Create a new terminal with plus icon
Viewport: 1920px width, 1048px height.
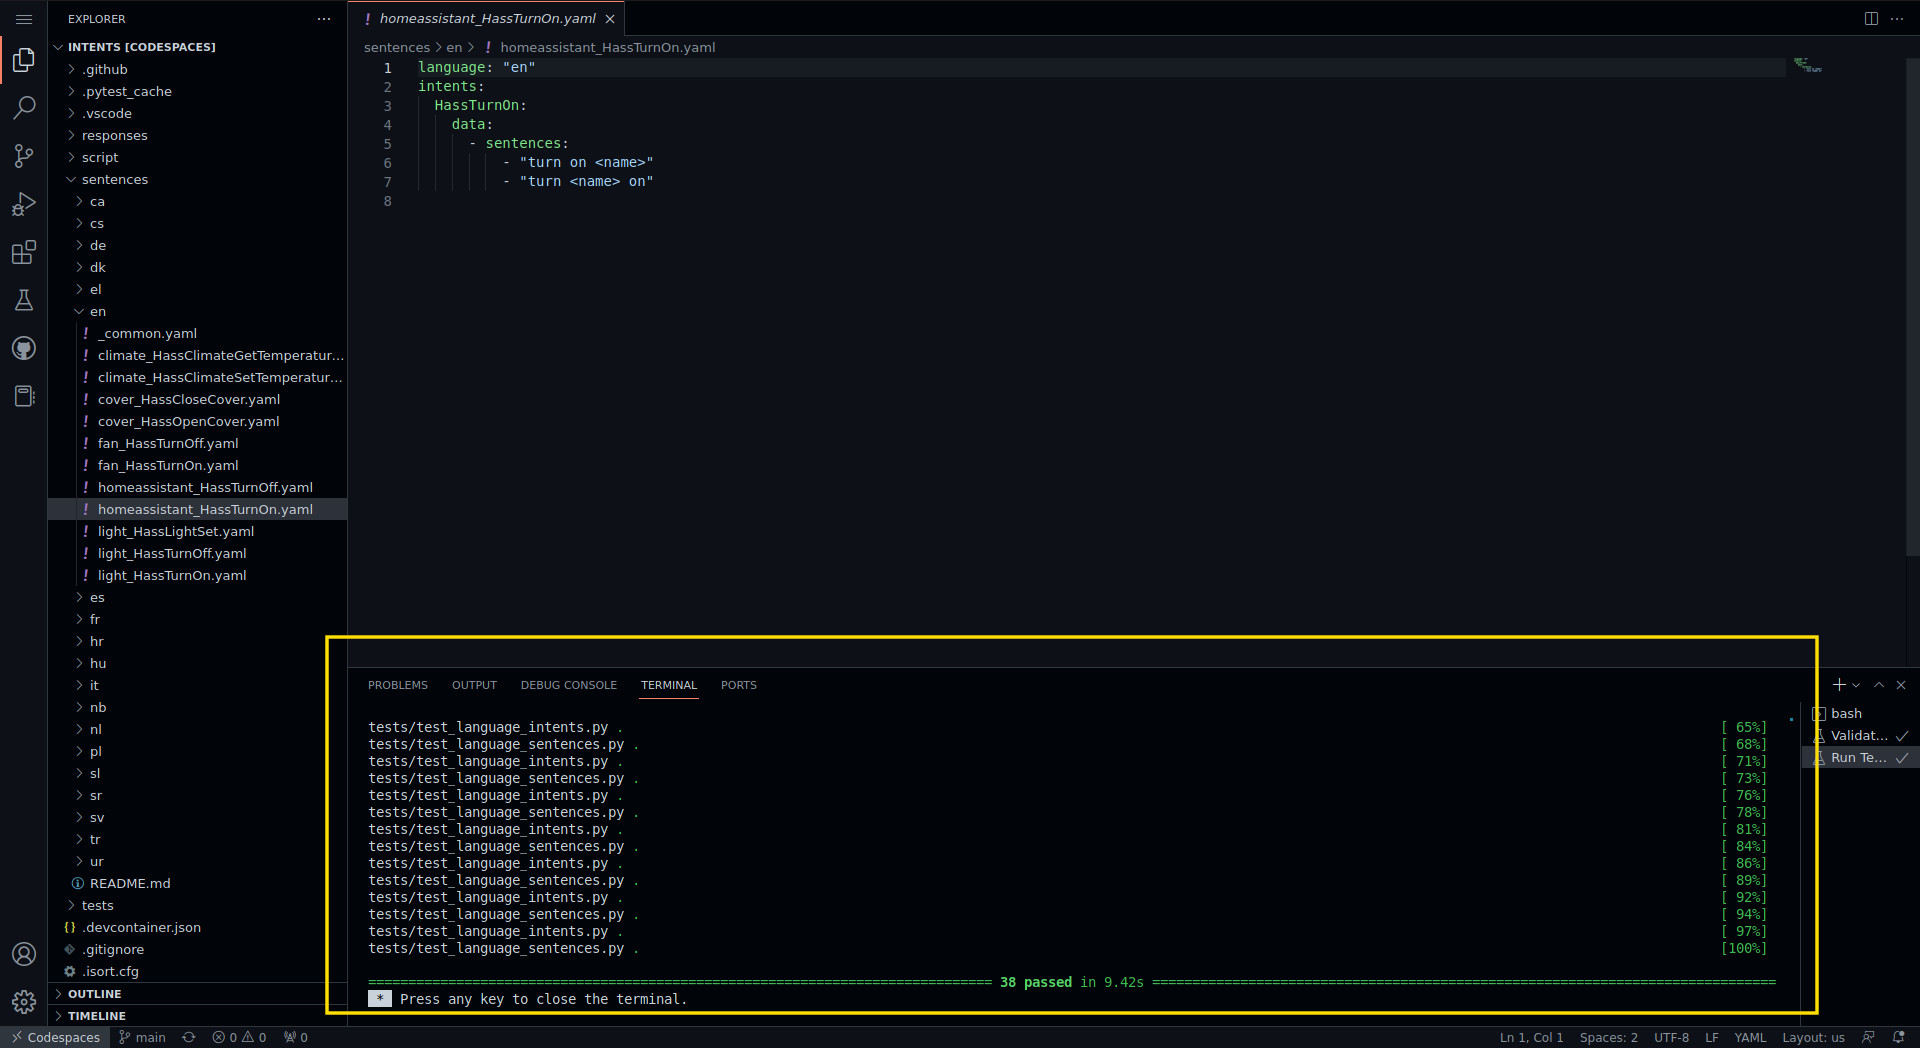(1839, 685)
